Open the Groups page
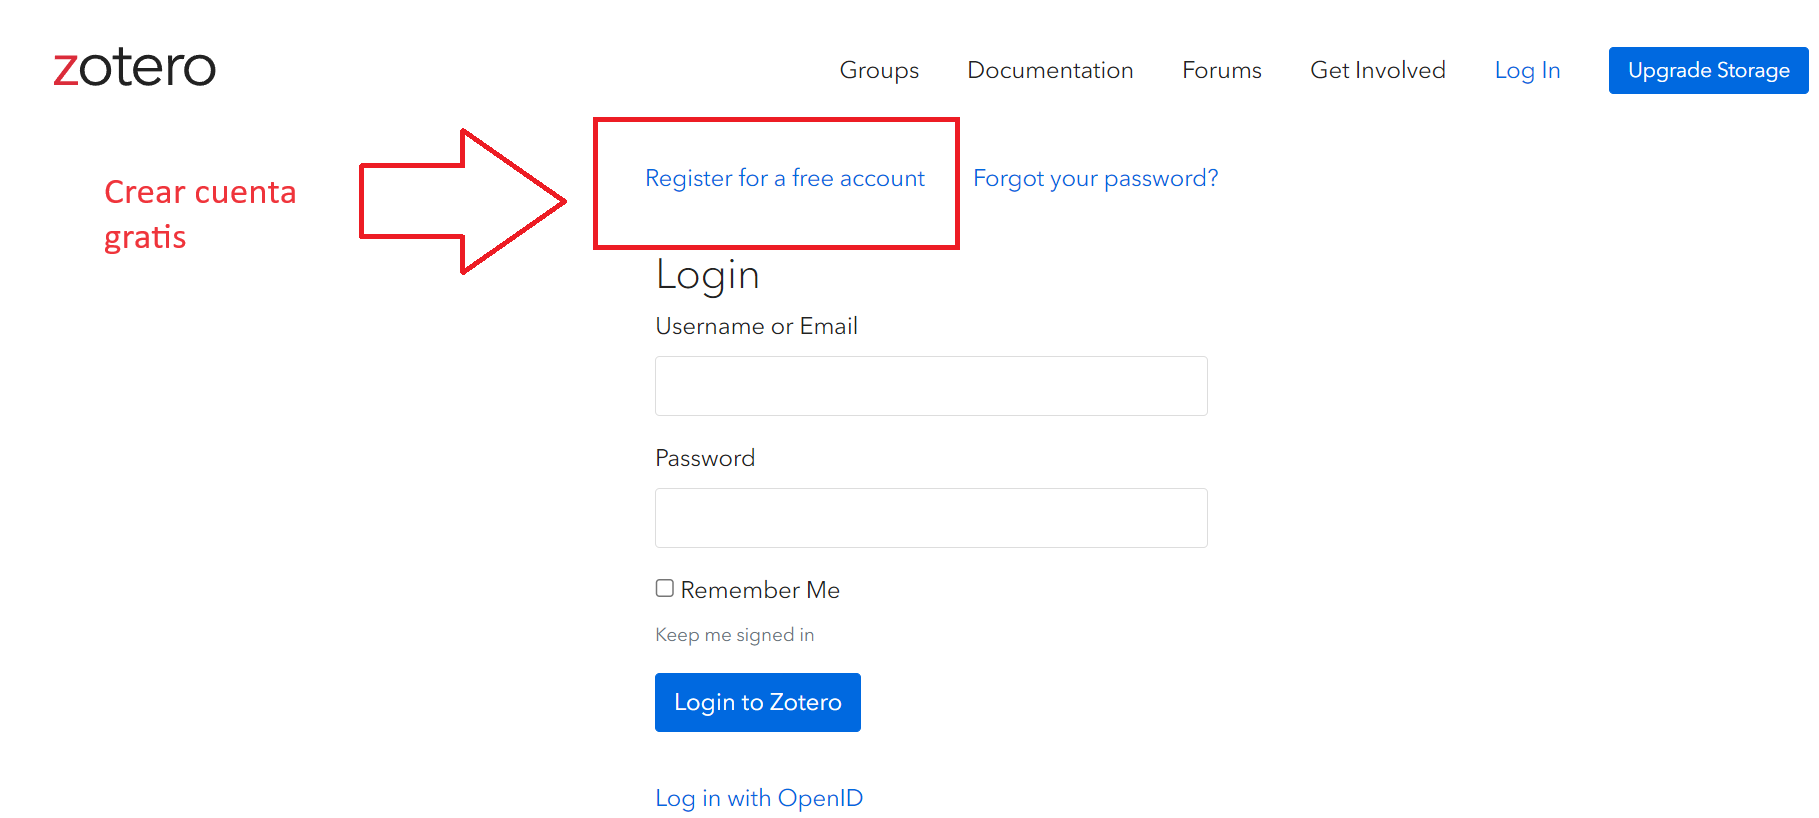Screen dimensions: 1819x818 (x=879, y=70)
